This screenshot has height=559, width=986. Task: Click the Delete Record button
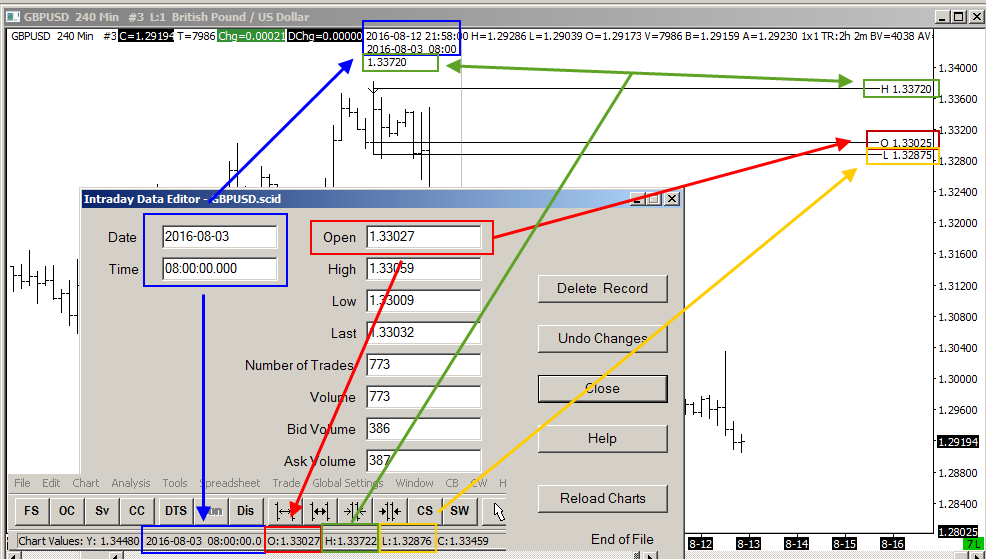(602, 289)
